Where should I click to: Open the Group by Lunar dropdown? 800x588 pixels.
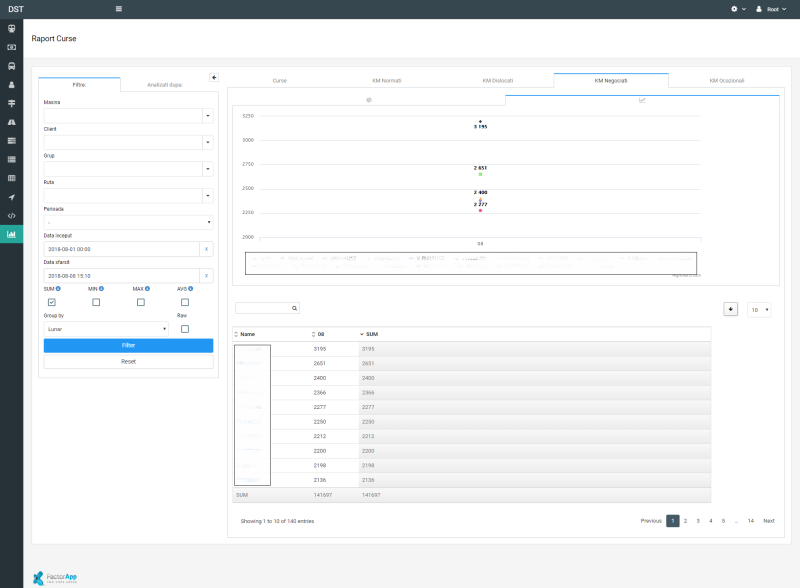tap(106, 328)
